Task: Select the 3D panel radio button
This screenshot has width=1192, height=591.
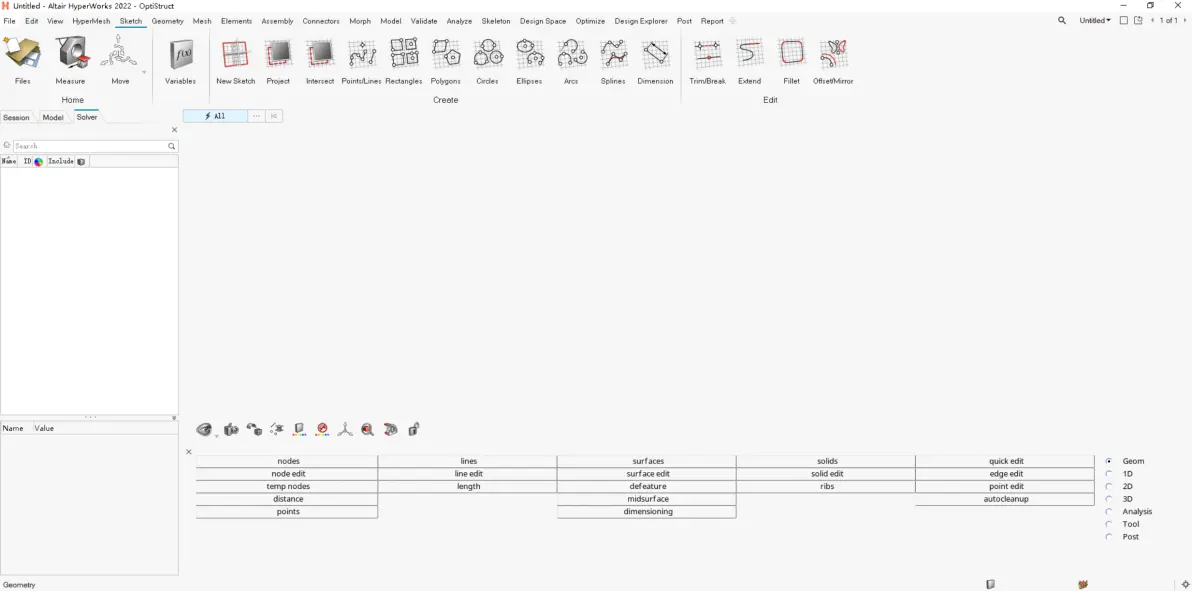Action: click(x=1109, y=499)
